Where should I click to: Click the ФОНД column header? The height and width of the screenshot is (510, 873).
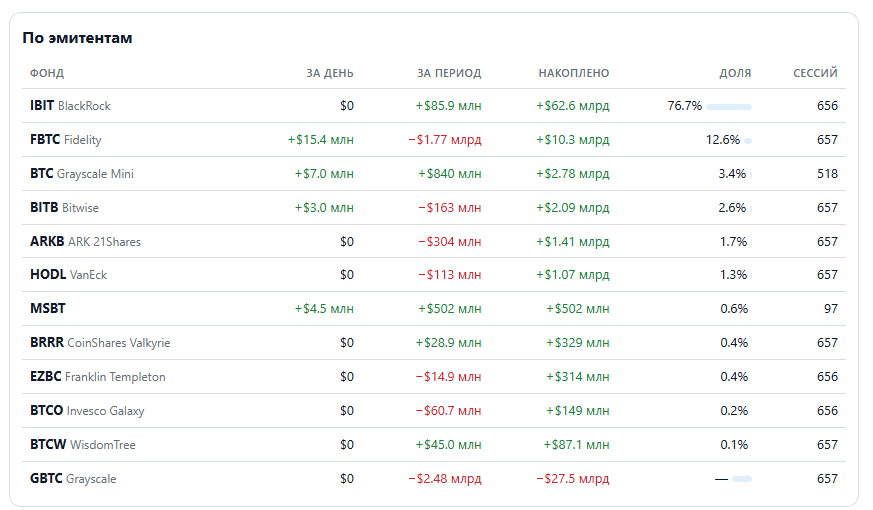(x=47, y=73)
